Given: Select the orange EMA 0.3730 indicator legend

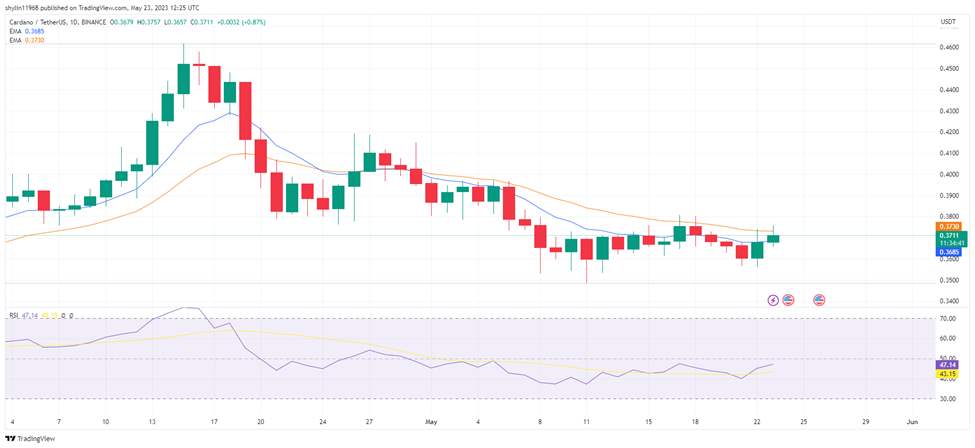Looking at the screenshot, I should pyautogui.click(x=25, y=40).
